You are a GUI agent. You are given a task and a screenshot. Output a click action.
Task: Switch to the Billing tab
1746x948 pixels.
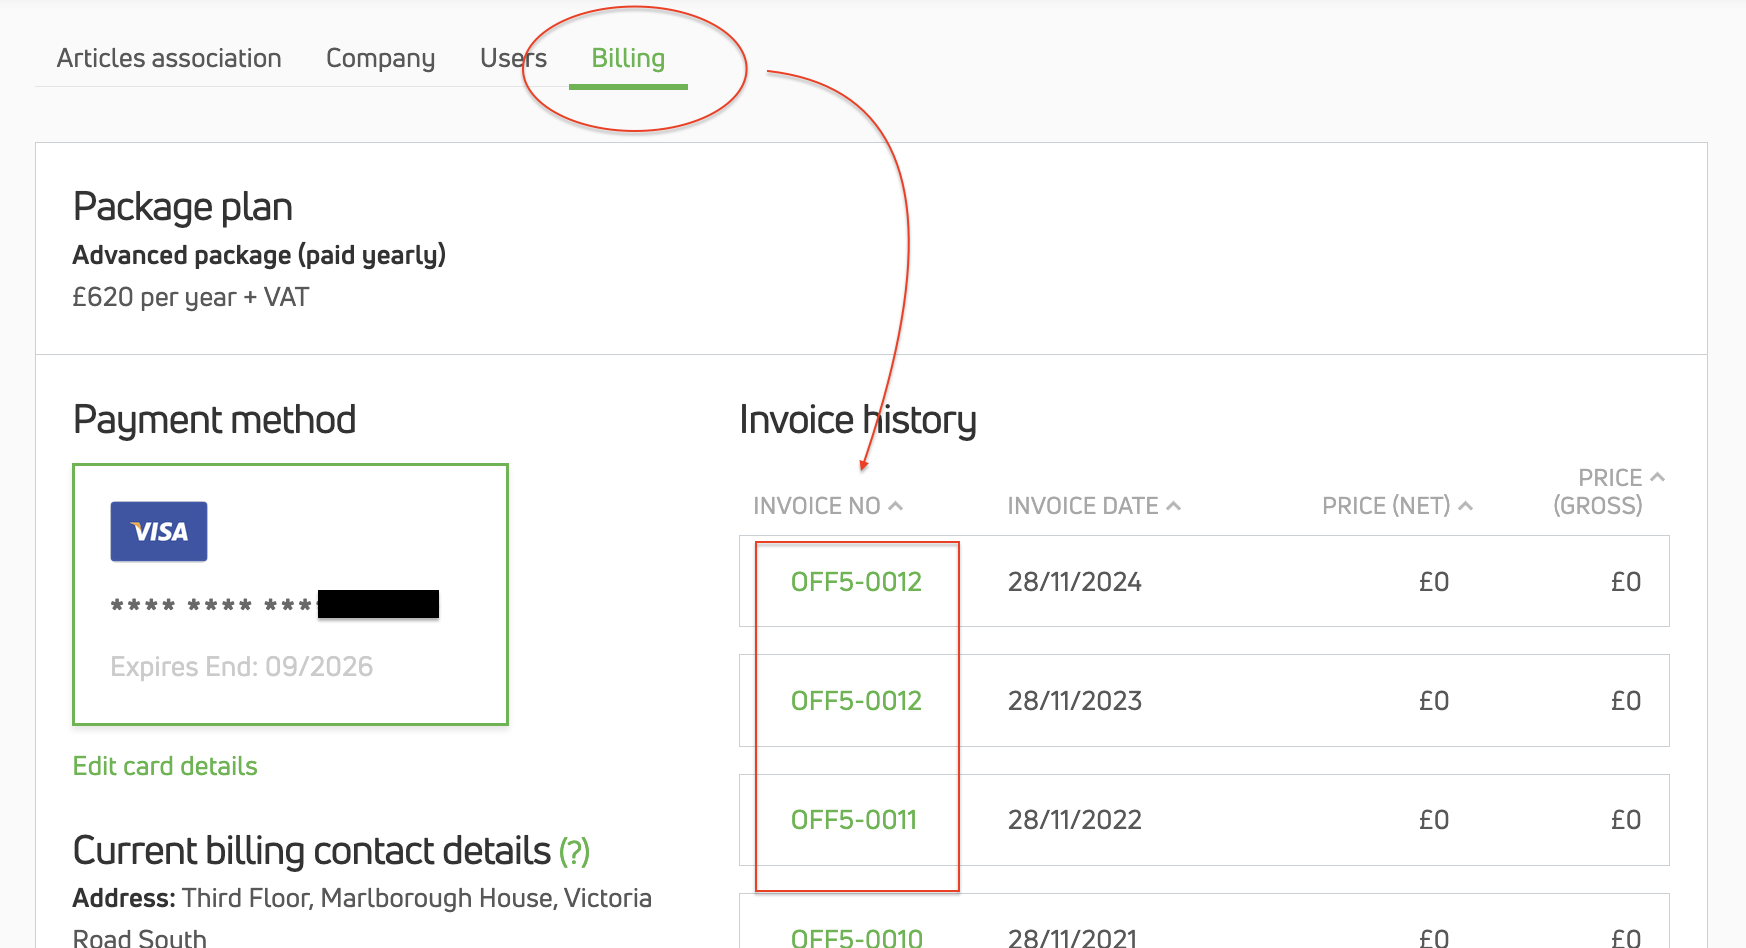click(628, 58)
